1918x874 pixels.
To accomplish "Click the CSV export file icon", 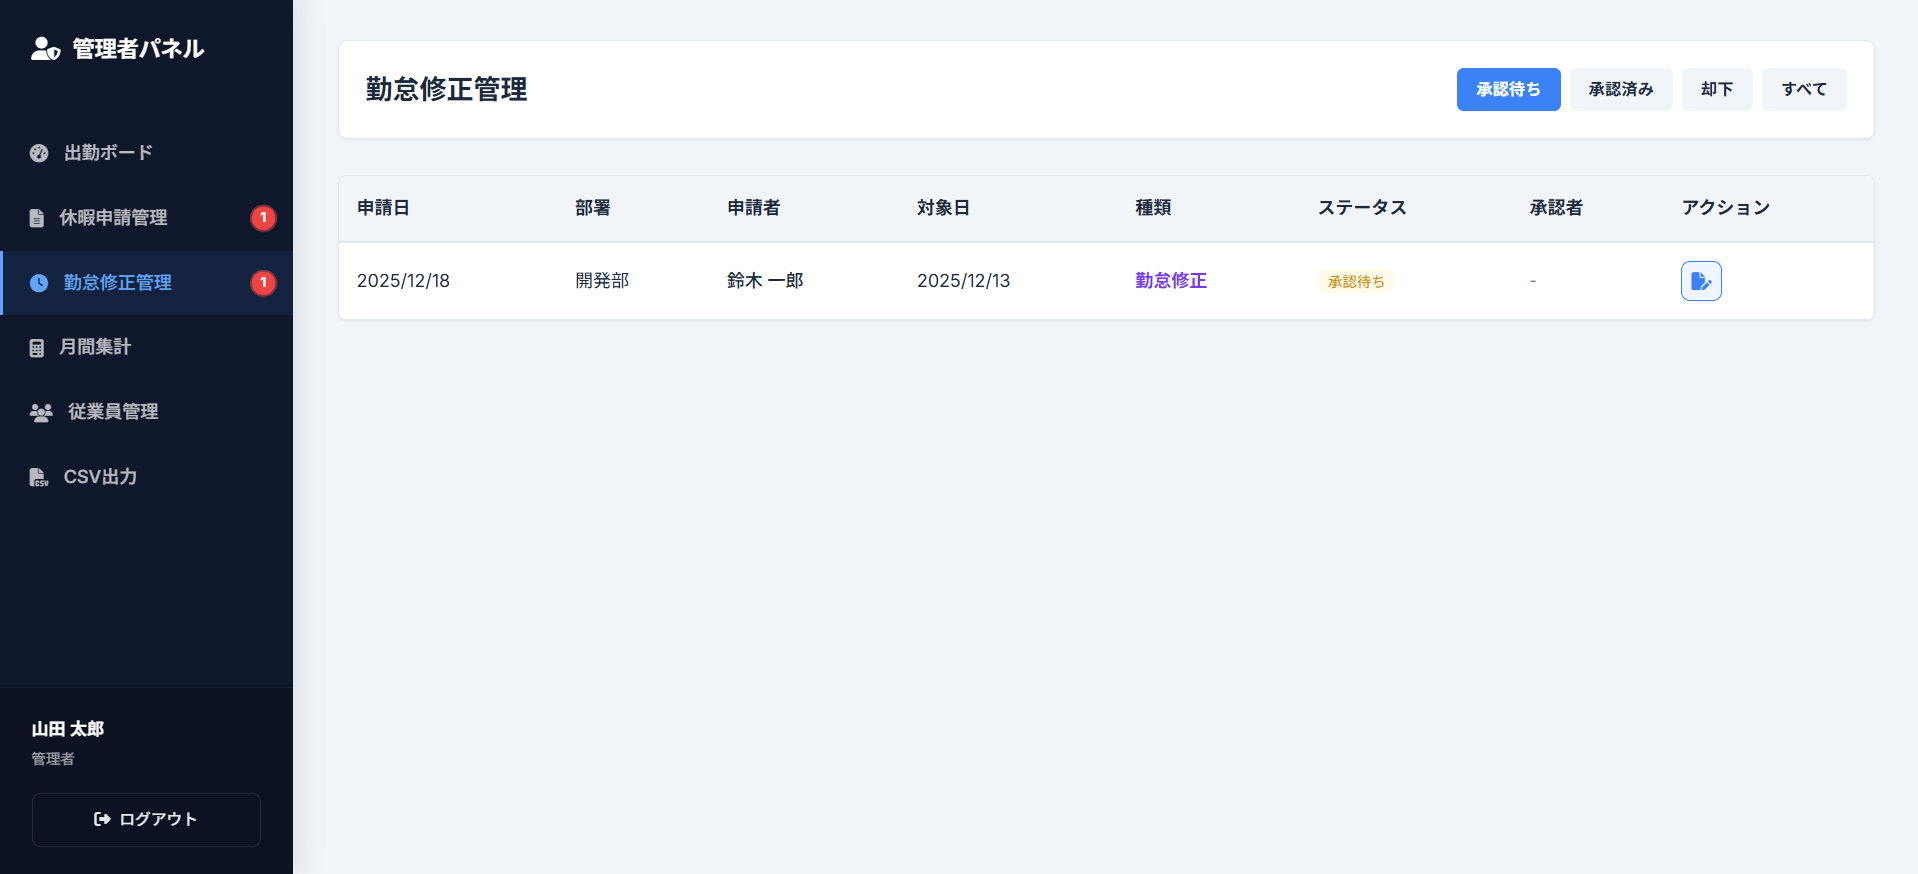I will point(38,477).
